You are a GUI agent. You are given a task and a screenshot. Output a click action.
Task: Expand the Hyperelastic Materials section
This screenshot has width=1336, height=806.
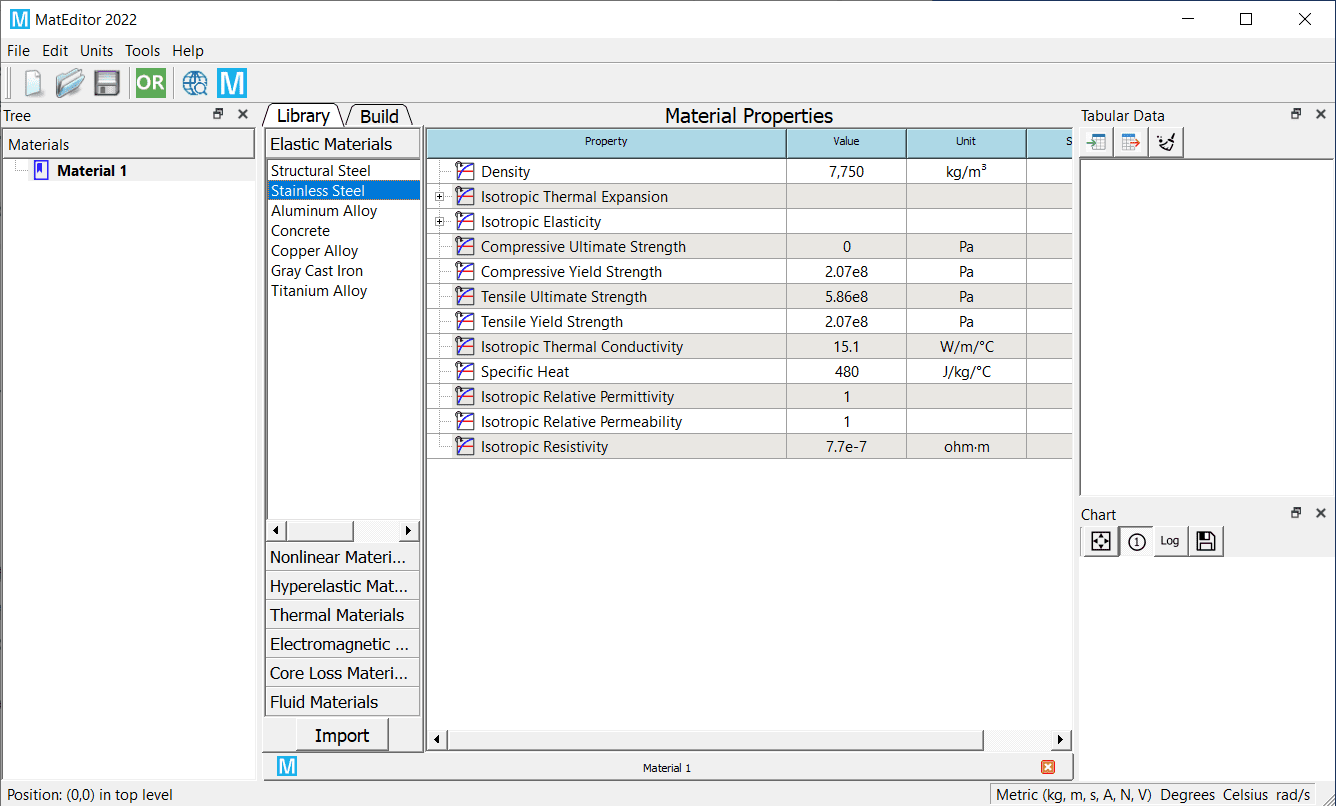(343, 586)
